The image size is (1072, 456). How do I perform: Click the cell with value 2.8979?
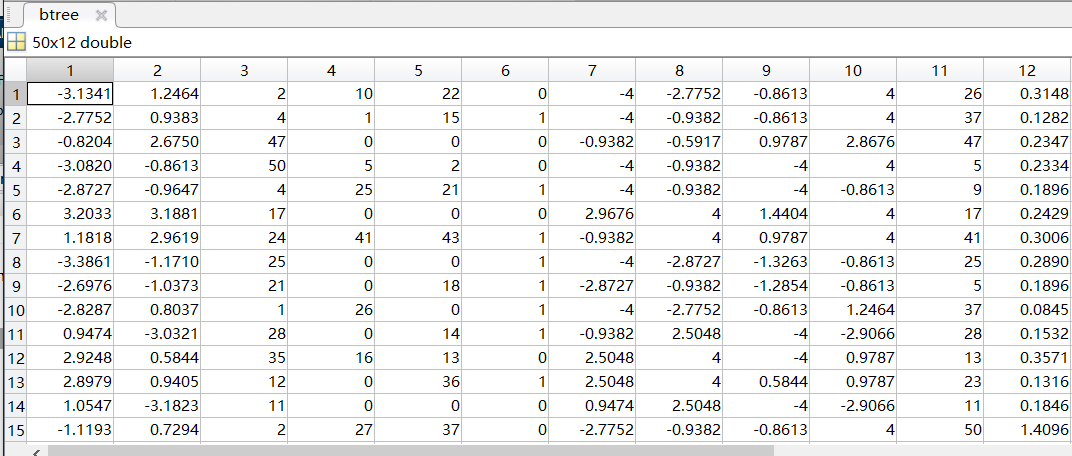(70, 382)
